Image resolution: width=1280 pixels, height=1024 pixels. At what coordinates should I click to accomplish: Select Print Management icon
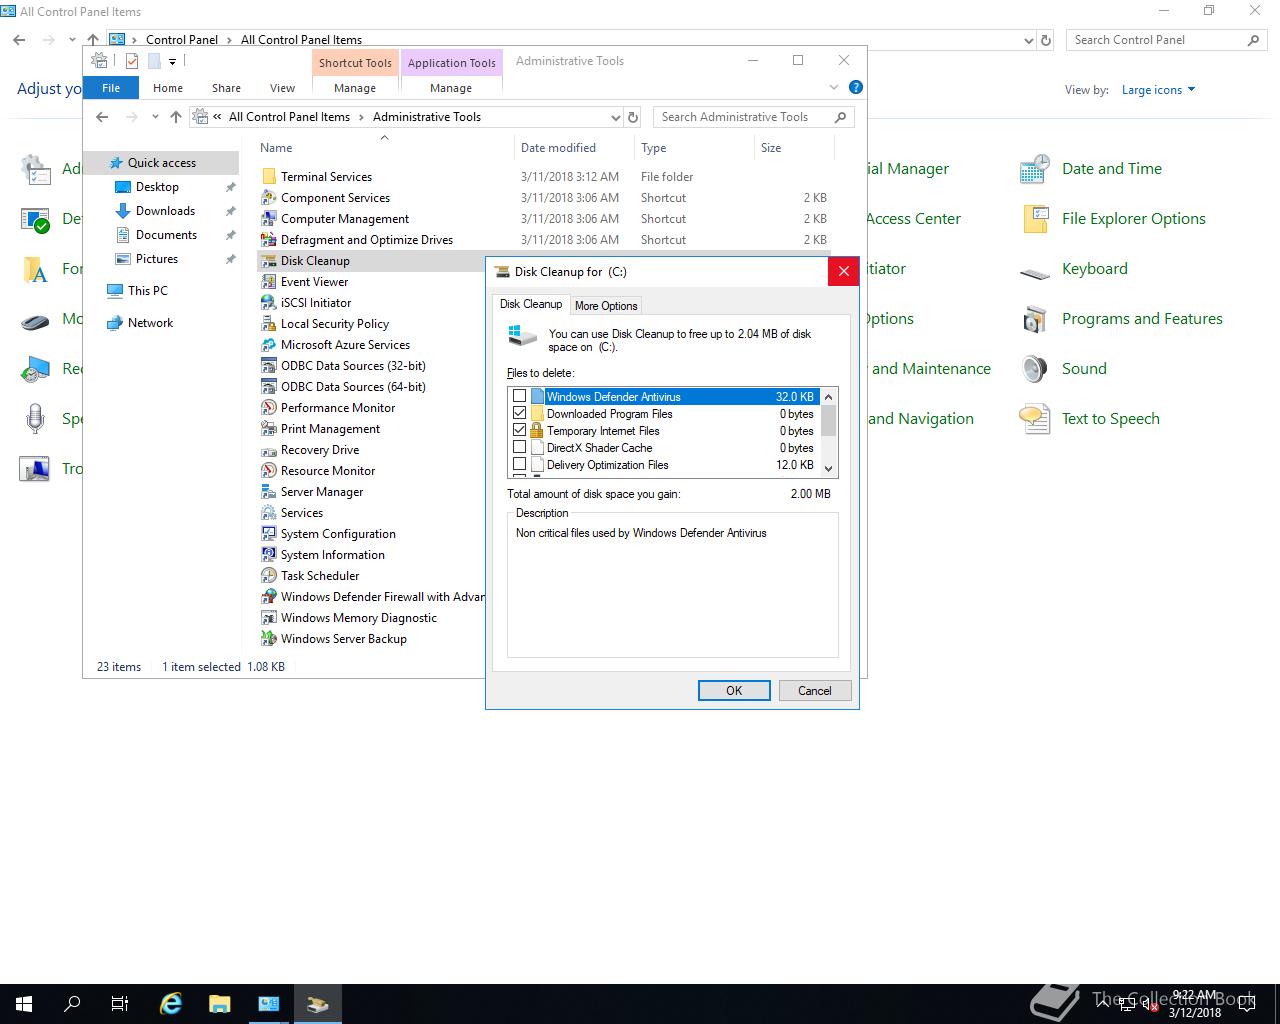point(268,429)
